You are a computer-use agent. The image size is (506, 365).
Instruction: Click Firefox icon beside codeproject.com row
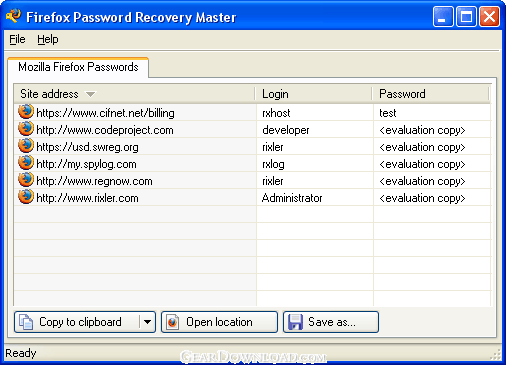(x=26, y=129)
